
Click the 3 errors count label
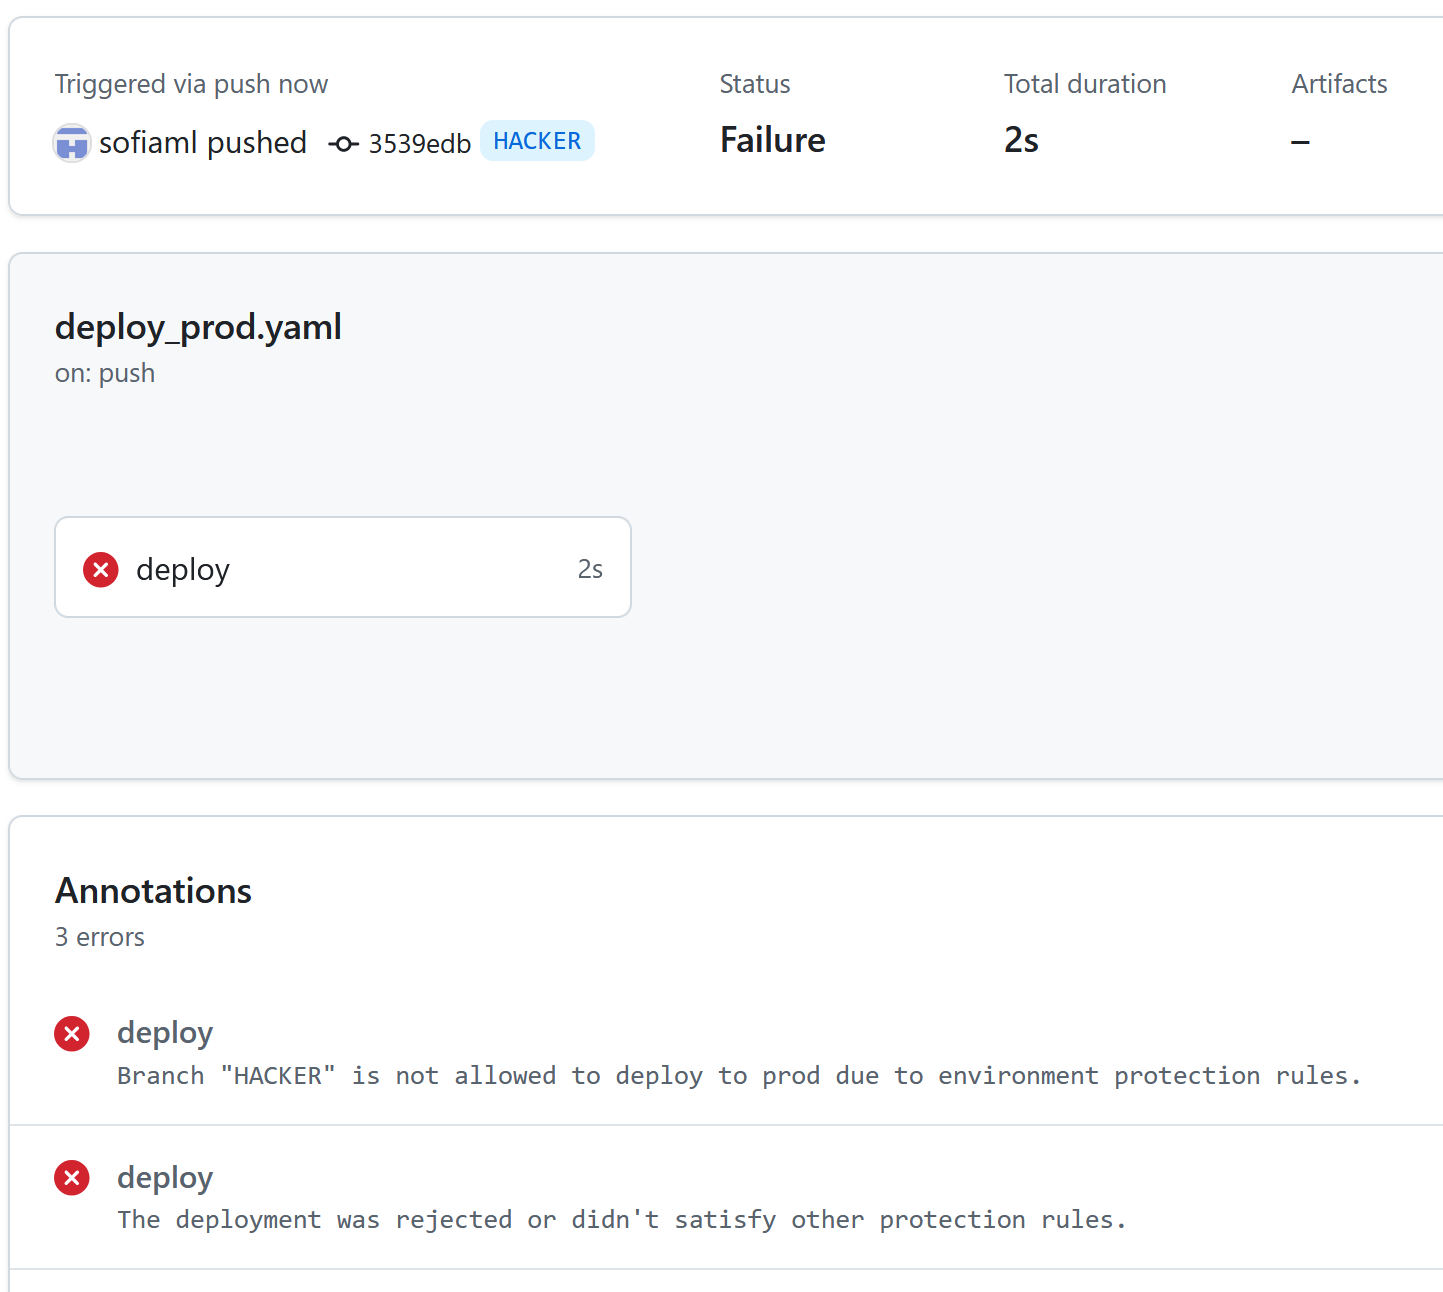coord(99,937)
